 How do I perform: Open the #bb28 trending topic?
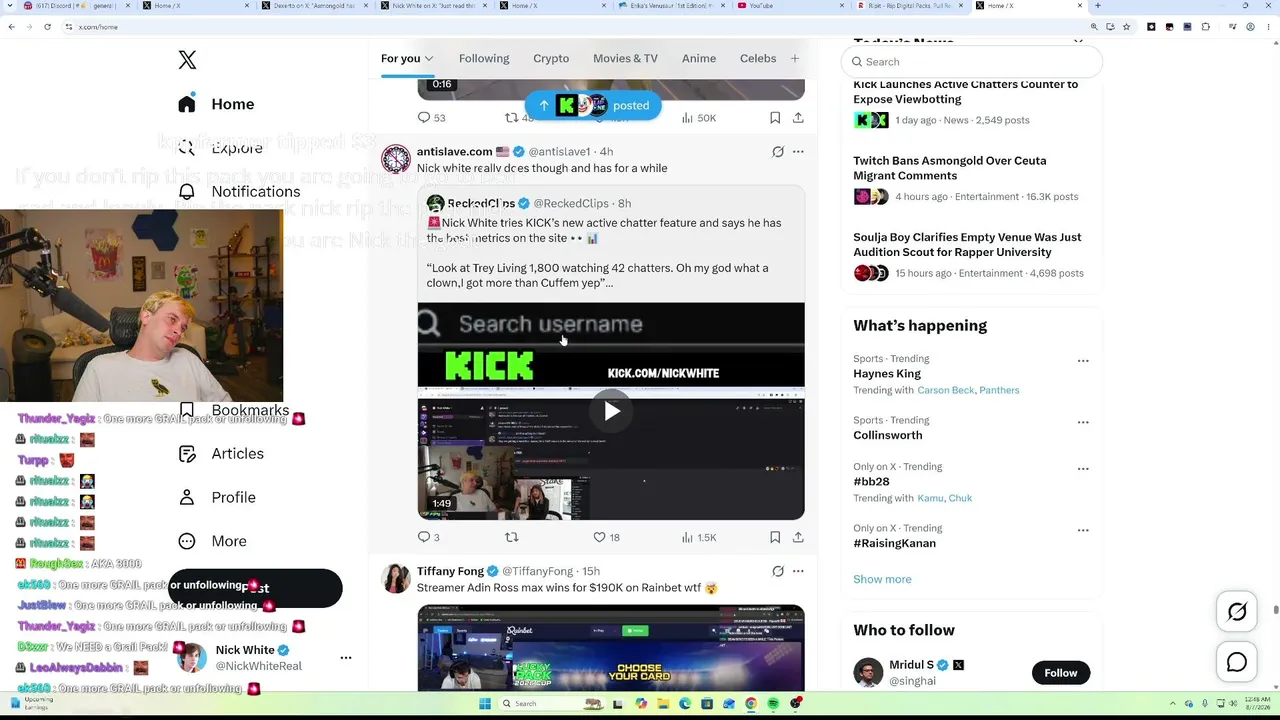click(871, 482)
